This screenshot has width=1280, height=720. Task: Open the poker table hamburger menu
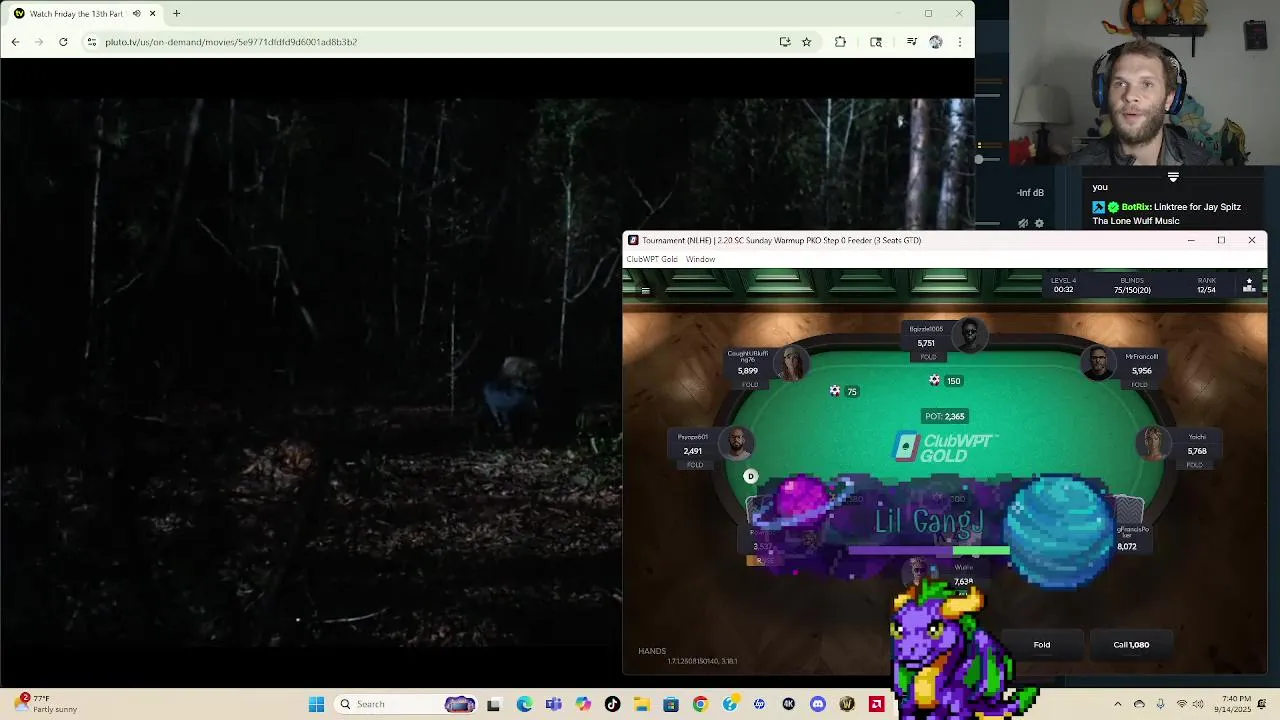click(x=646, y=291)
